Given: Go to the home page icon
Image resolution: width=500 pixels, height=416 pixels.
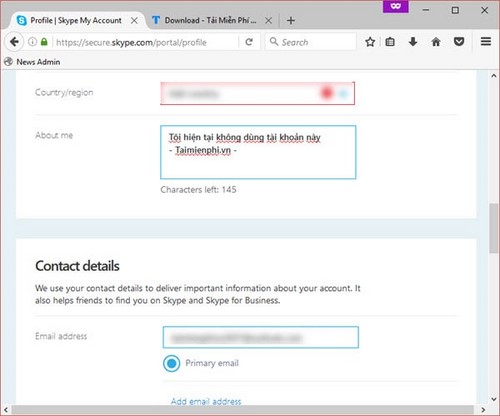Looking at the screenshot, I should pos(436,42).
